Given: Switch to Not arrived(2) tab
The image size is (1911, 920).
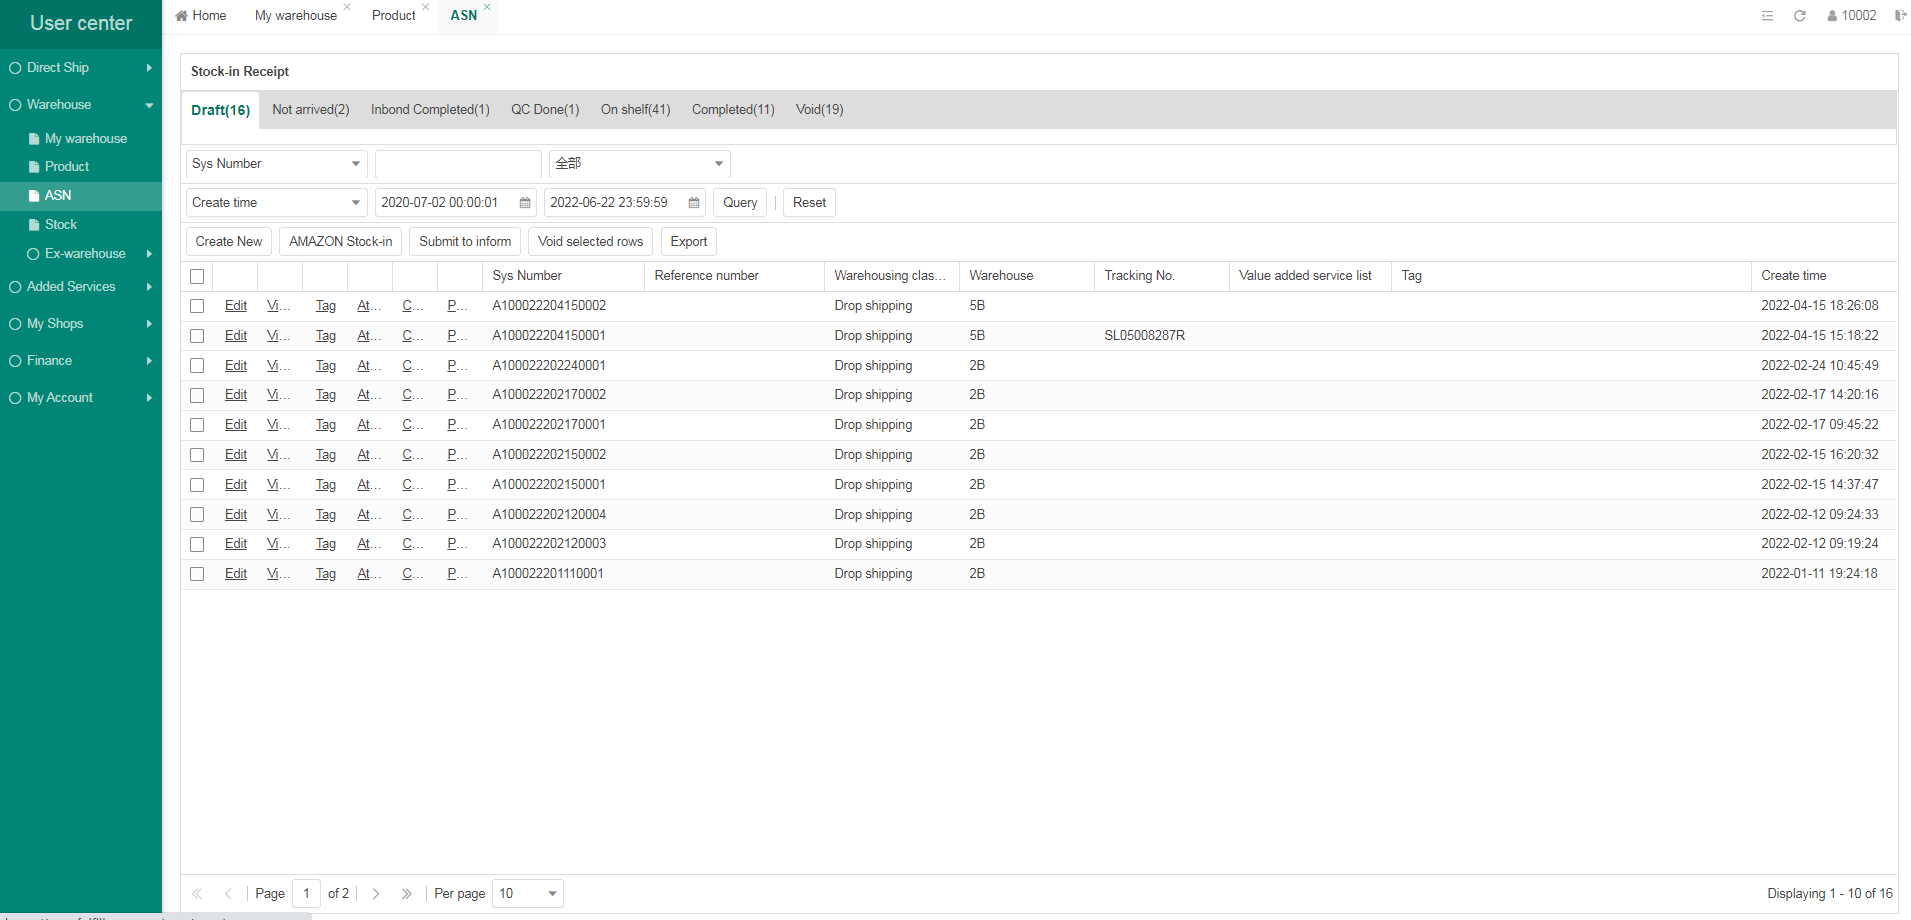Looking at the screenshot, I should point(311,110).
